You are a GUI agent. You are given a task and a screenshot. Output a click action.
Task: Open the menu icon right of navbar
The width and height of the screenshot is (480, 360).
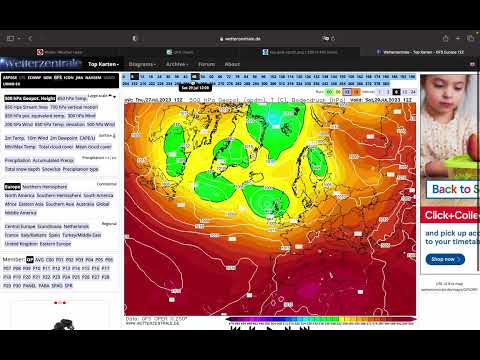click(x=472, y=64)
